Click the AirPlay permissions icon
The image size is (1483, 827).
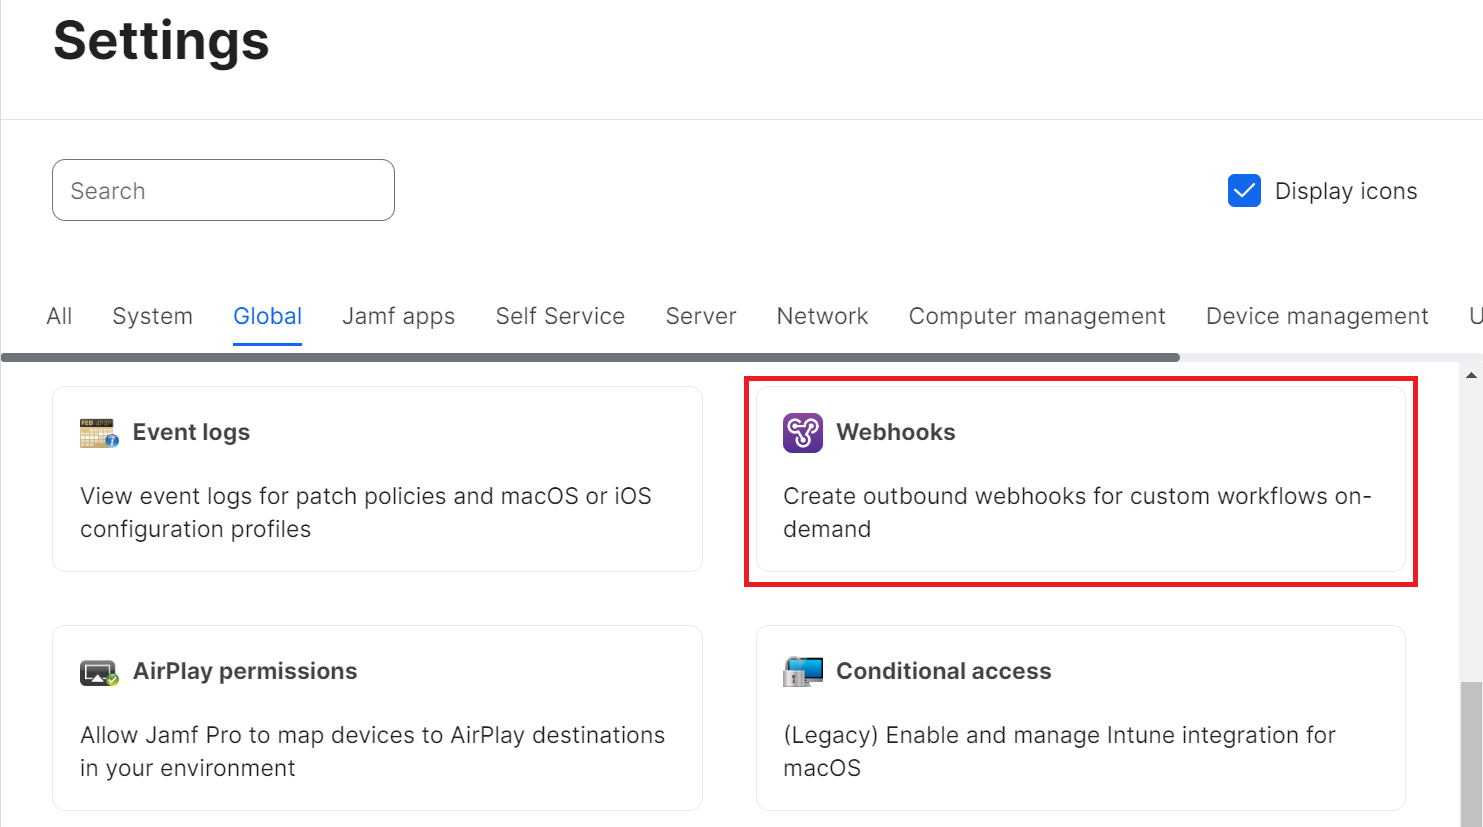point(99,672)
